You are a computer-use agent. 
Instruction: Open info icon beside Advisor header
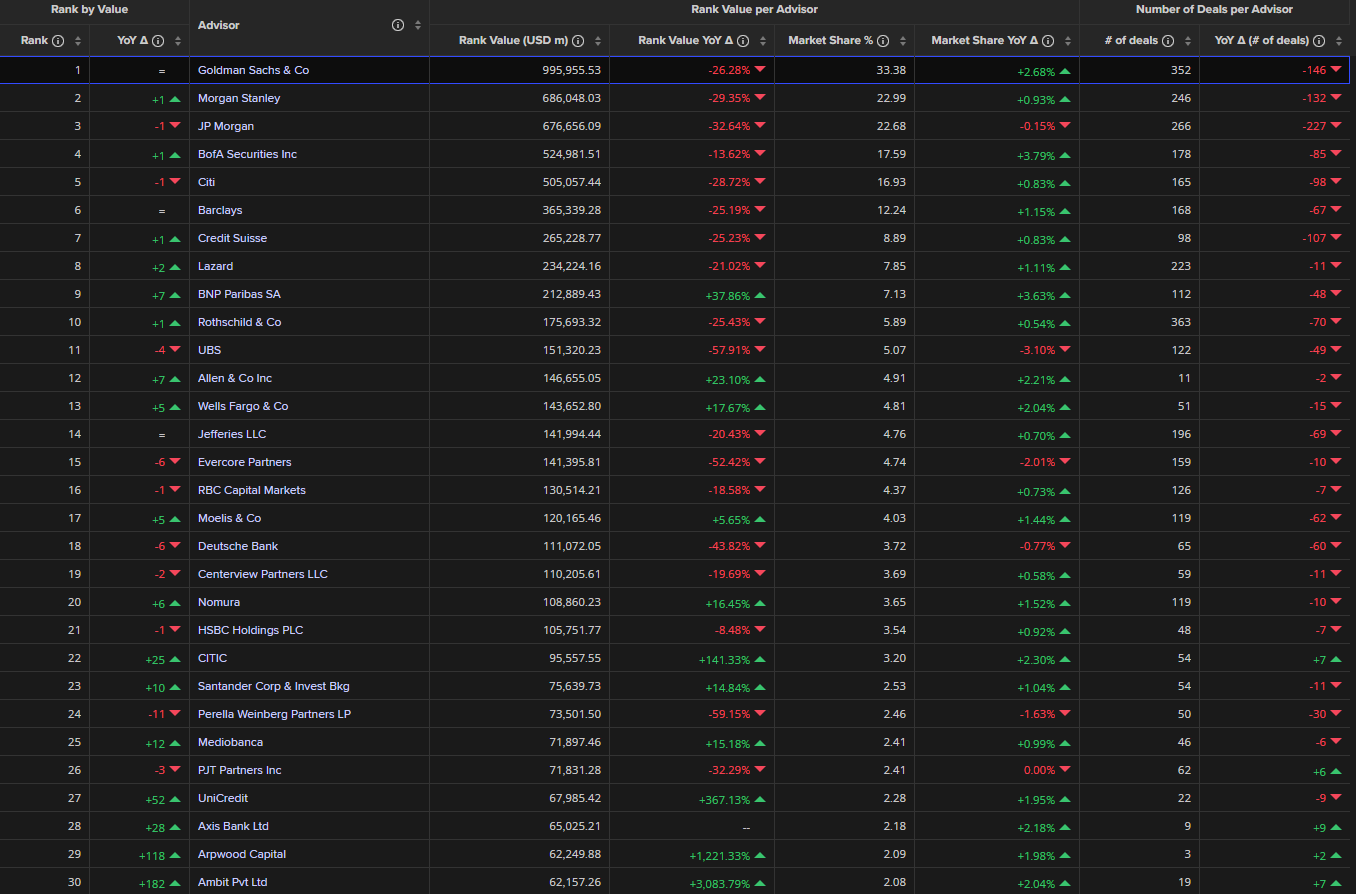pyautogui.click(x=398, y=25)
